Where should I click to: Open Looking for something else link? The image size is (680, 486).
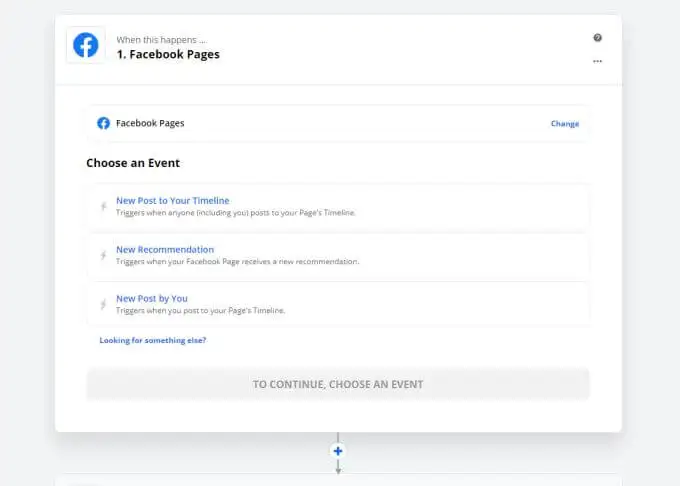(x=153, y=340)
